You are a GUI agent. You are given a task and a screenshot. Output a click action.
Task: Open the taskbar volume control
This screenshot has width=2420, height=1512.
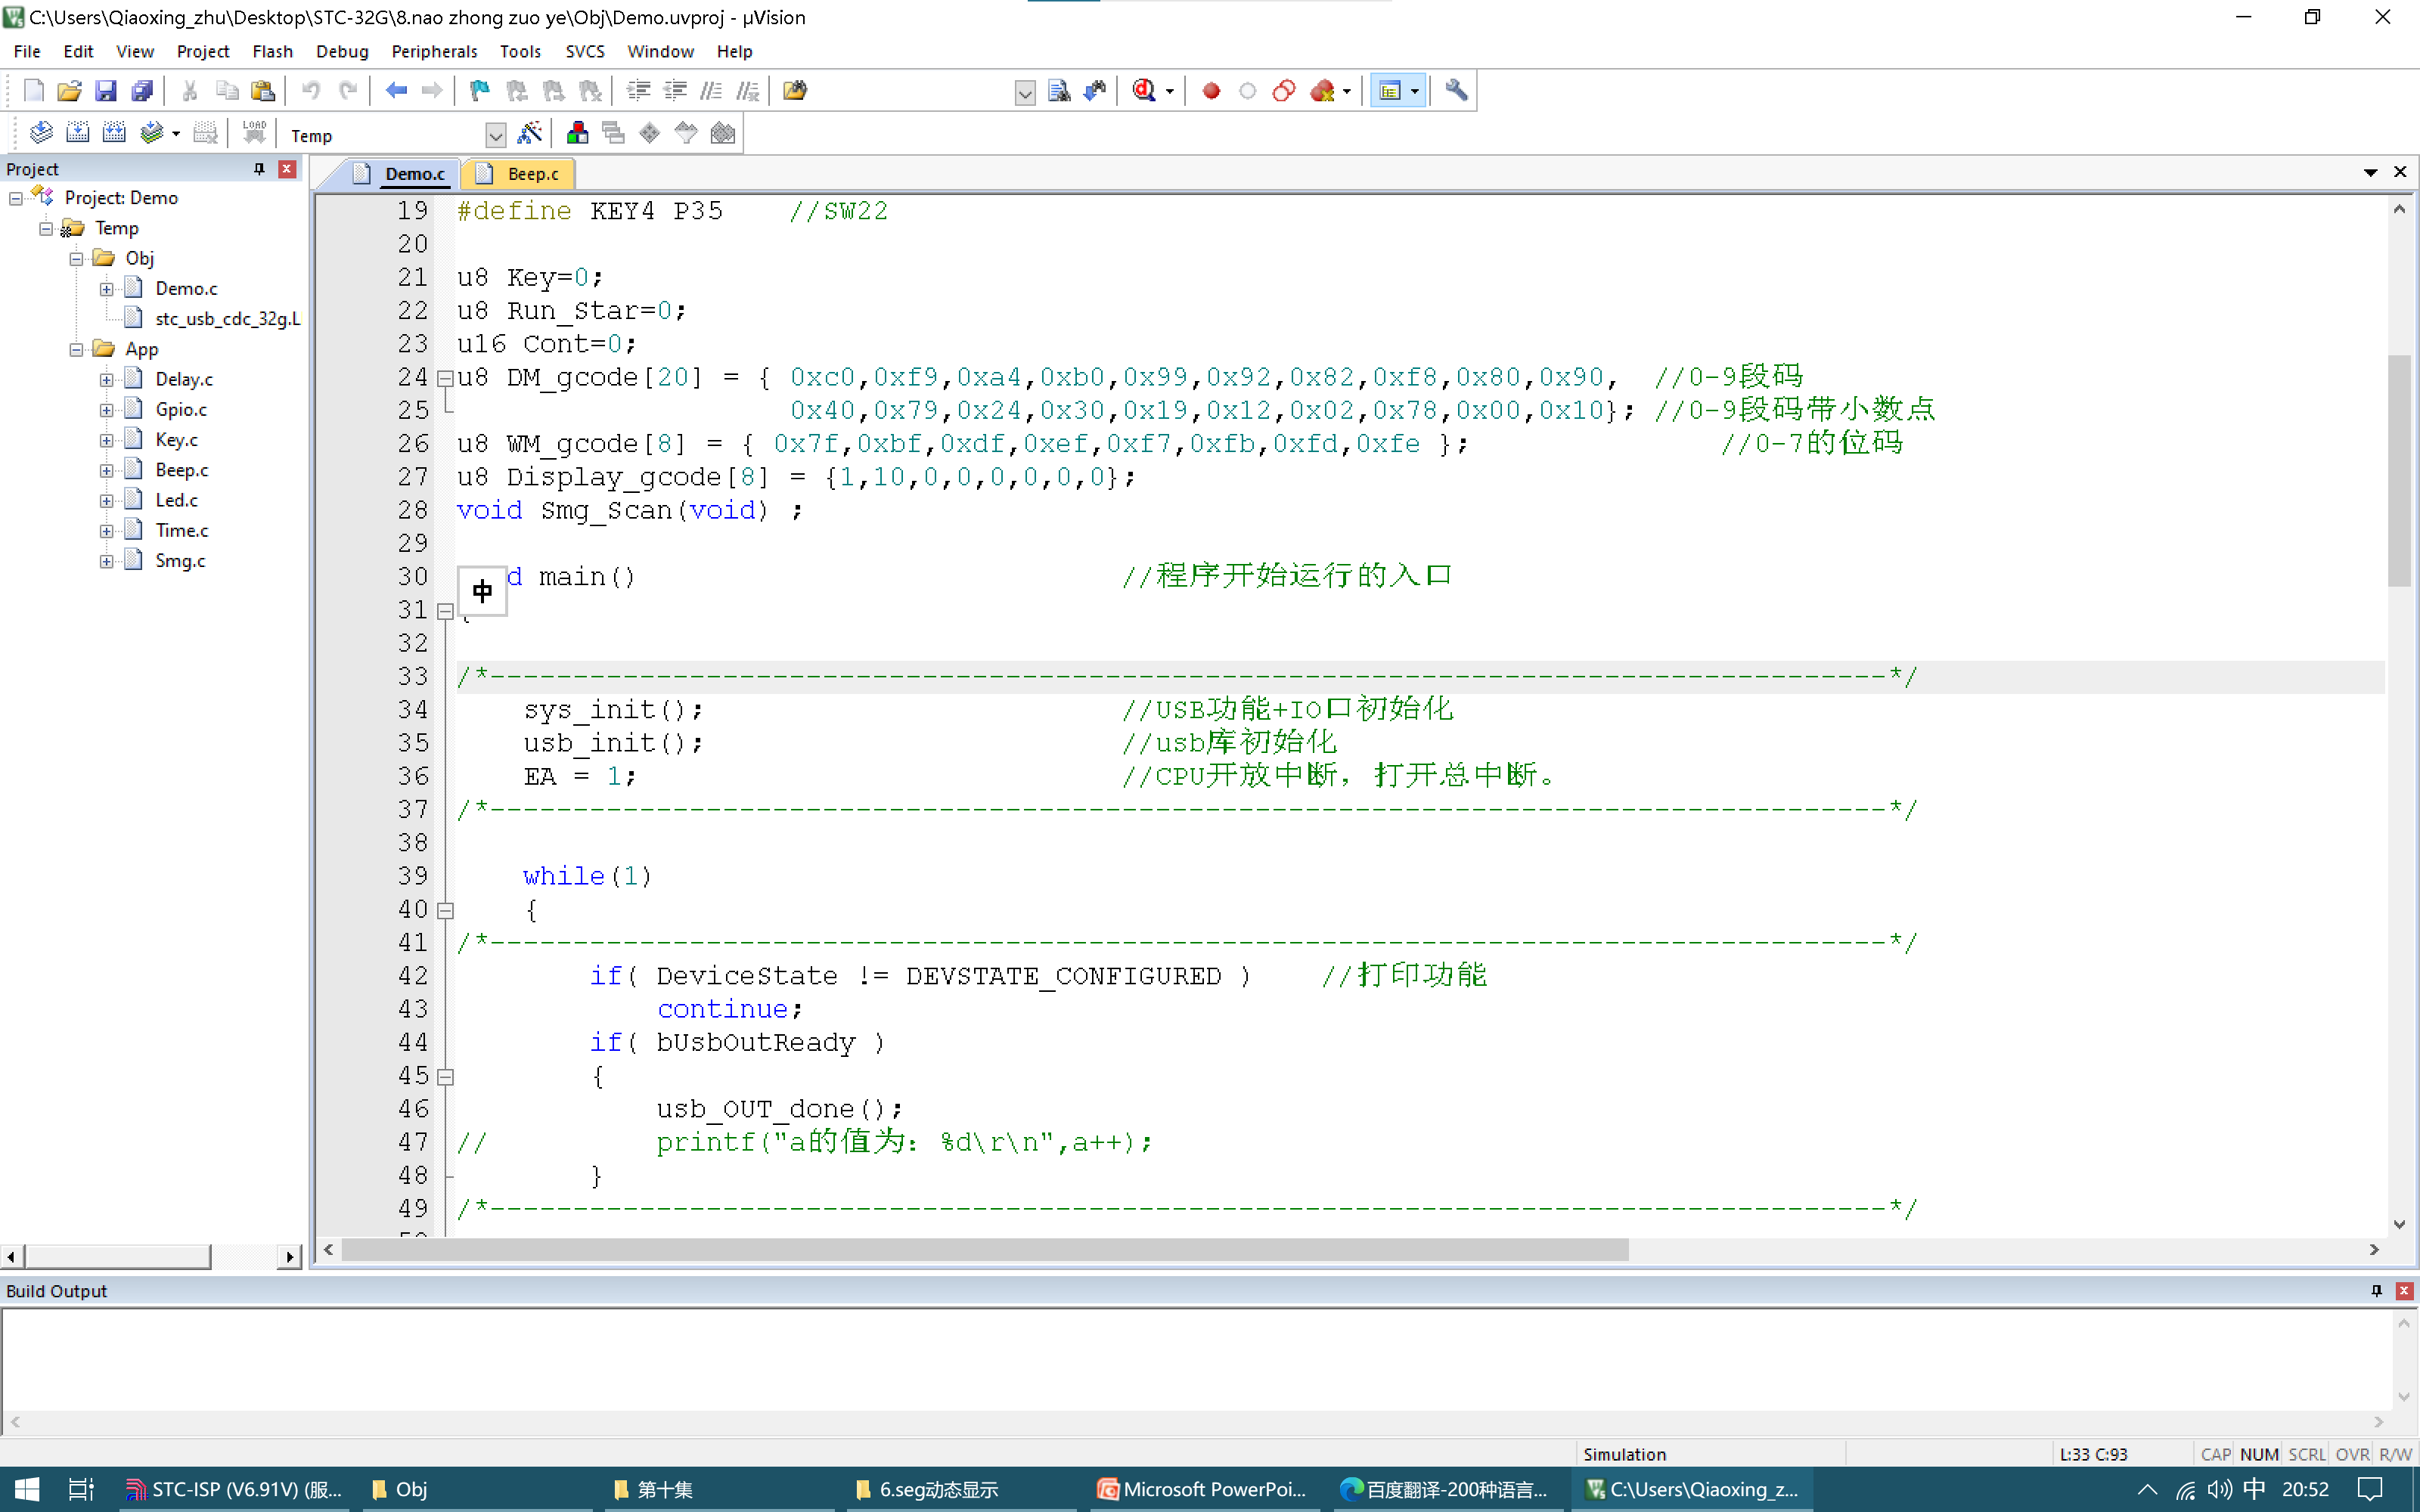click(2220, 1490)
